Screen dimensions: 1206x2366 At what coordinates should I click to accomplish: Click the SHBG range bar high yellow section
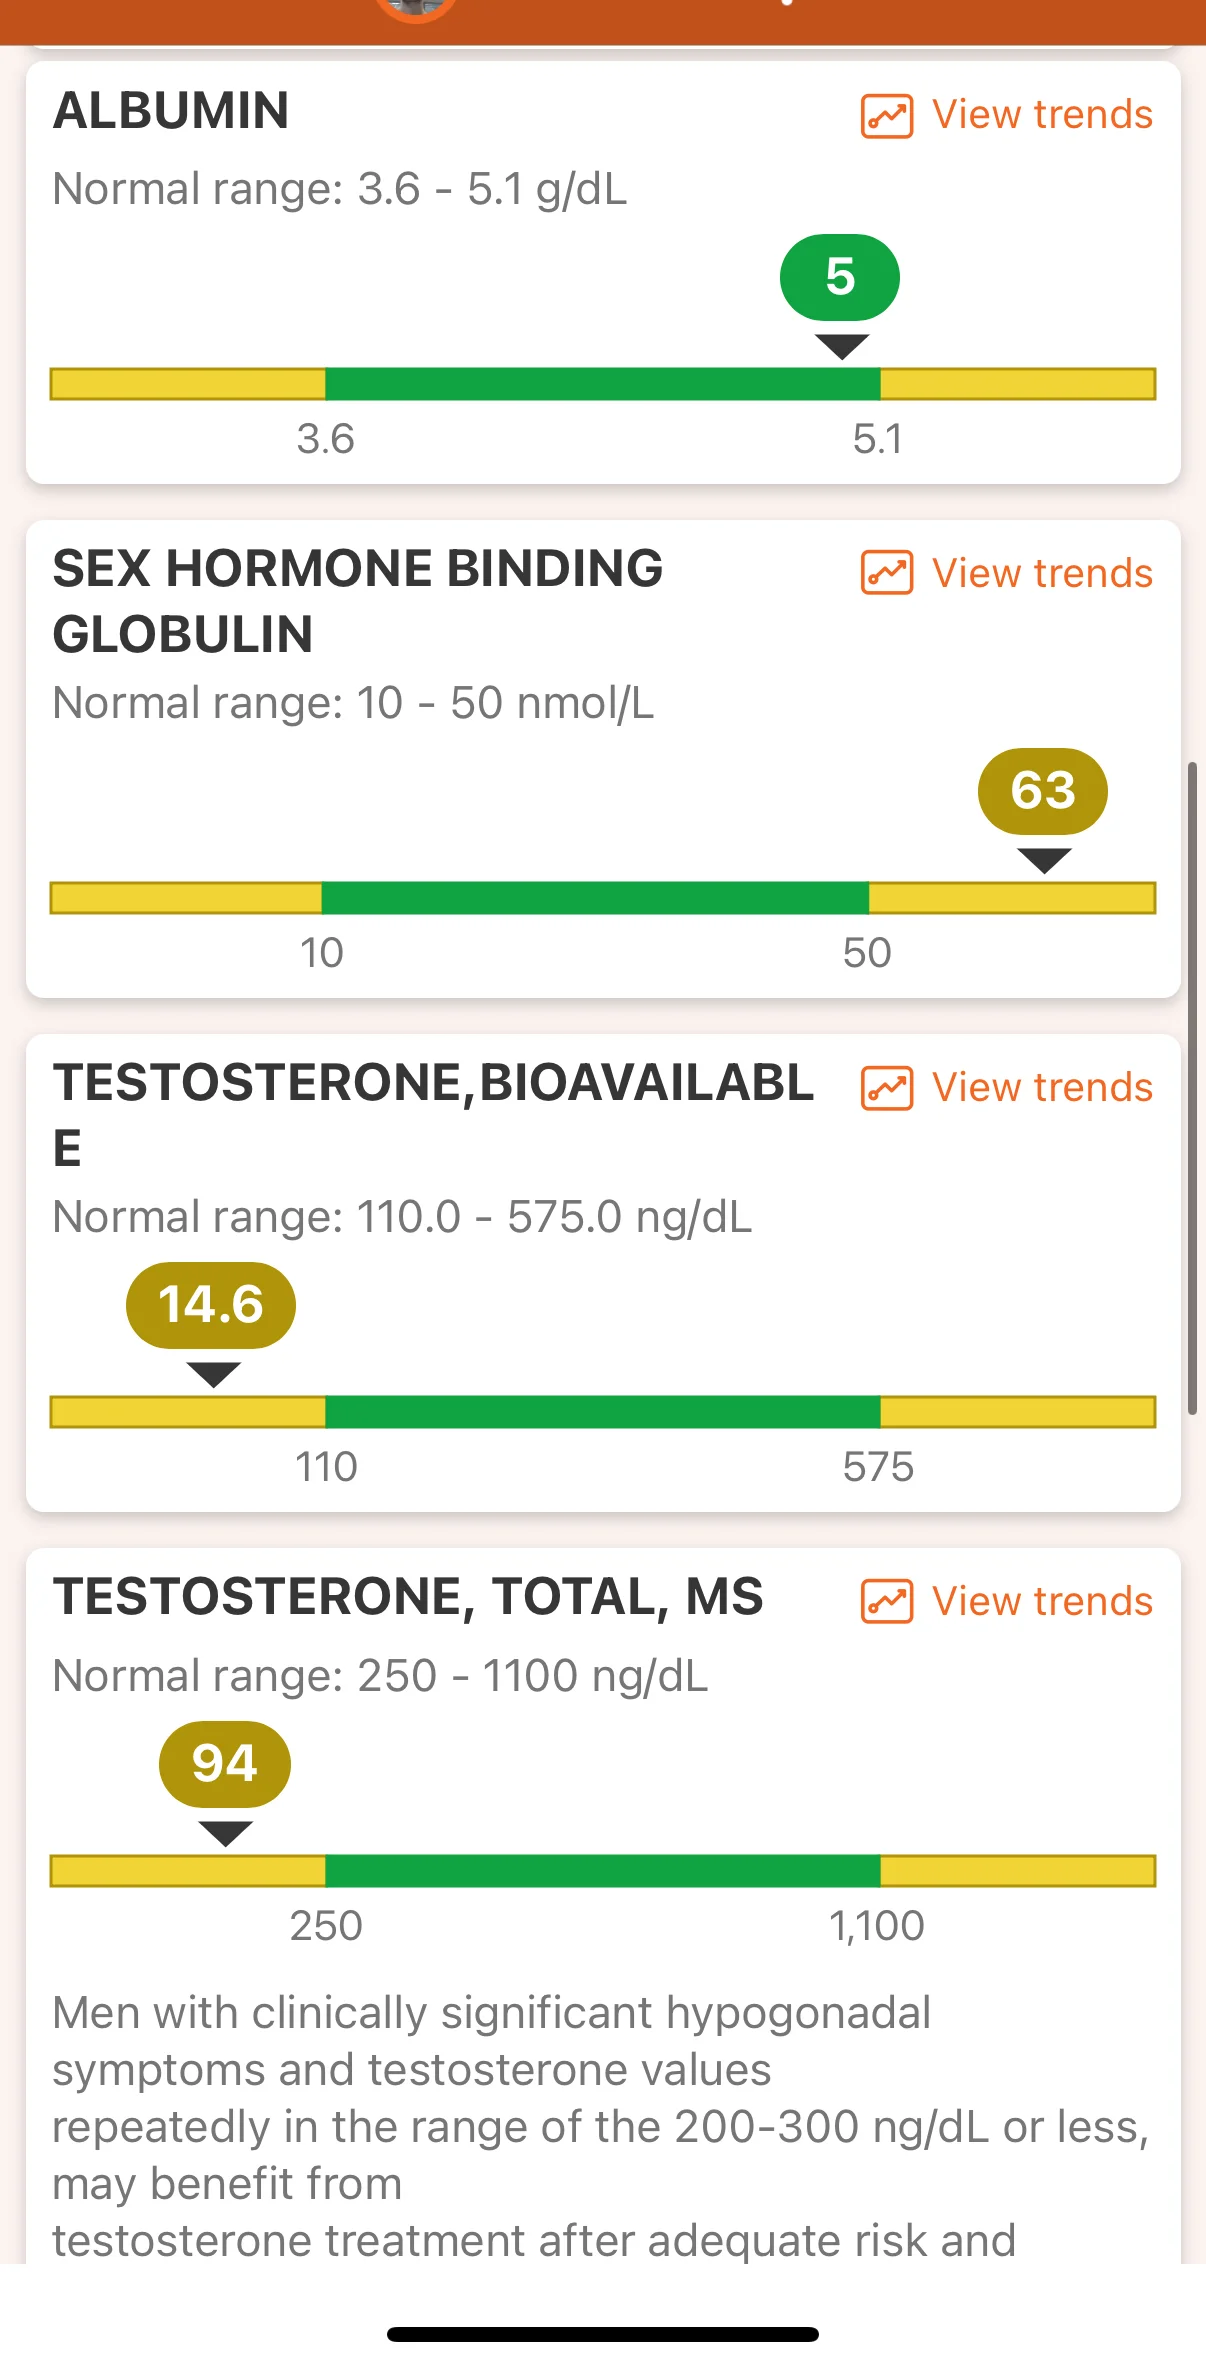(1010, 898)
